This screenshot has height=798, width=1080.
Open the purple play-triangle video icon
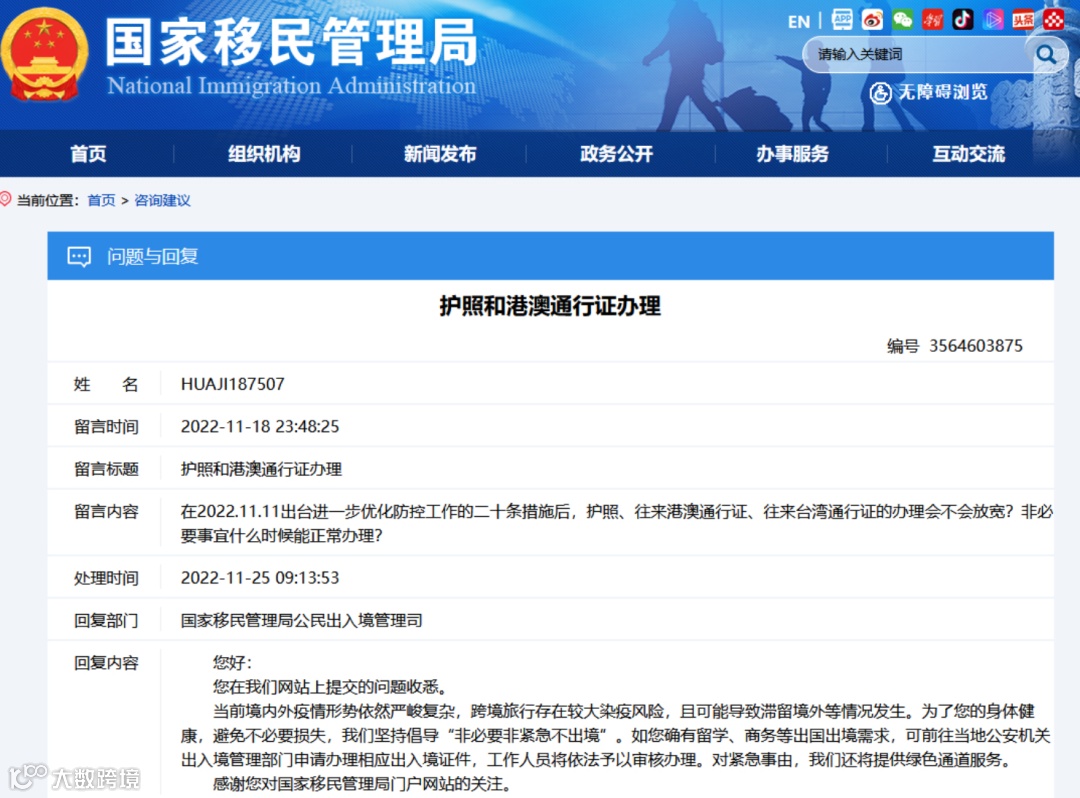pyautogui.click(x=993, y=19)
